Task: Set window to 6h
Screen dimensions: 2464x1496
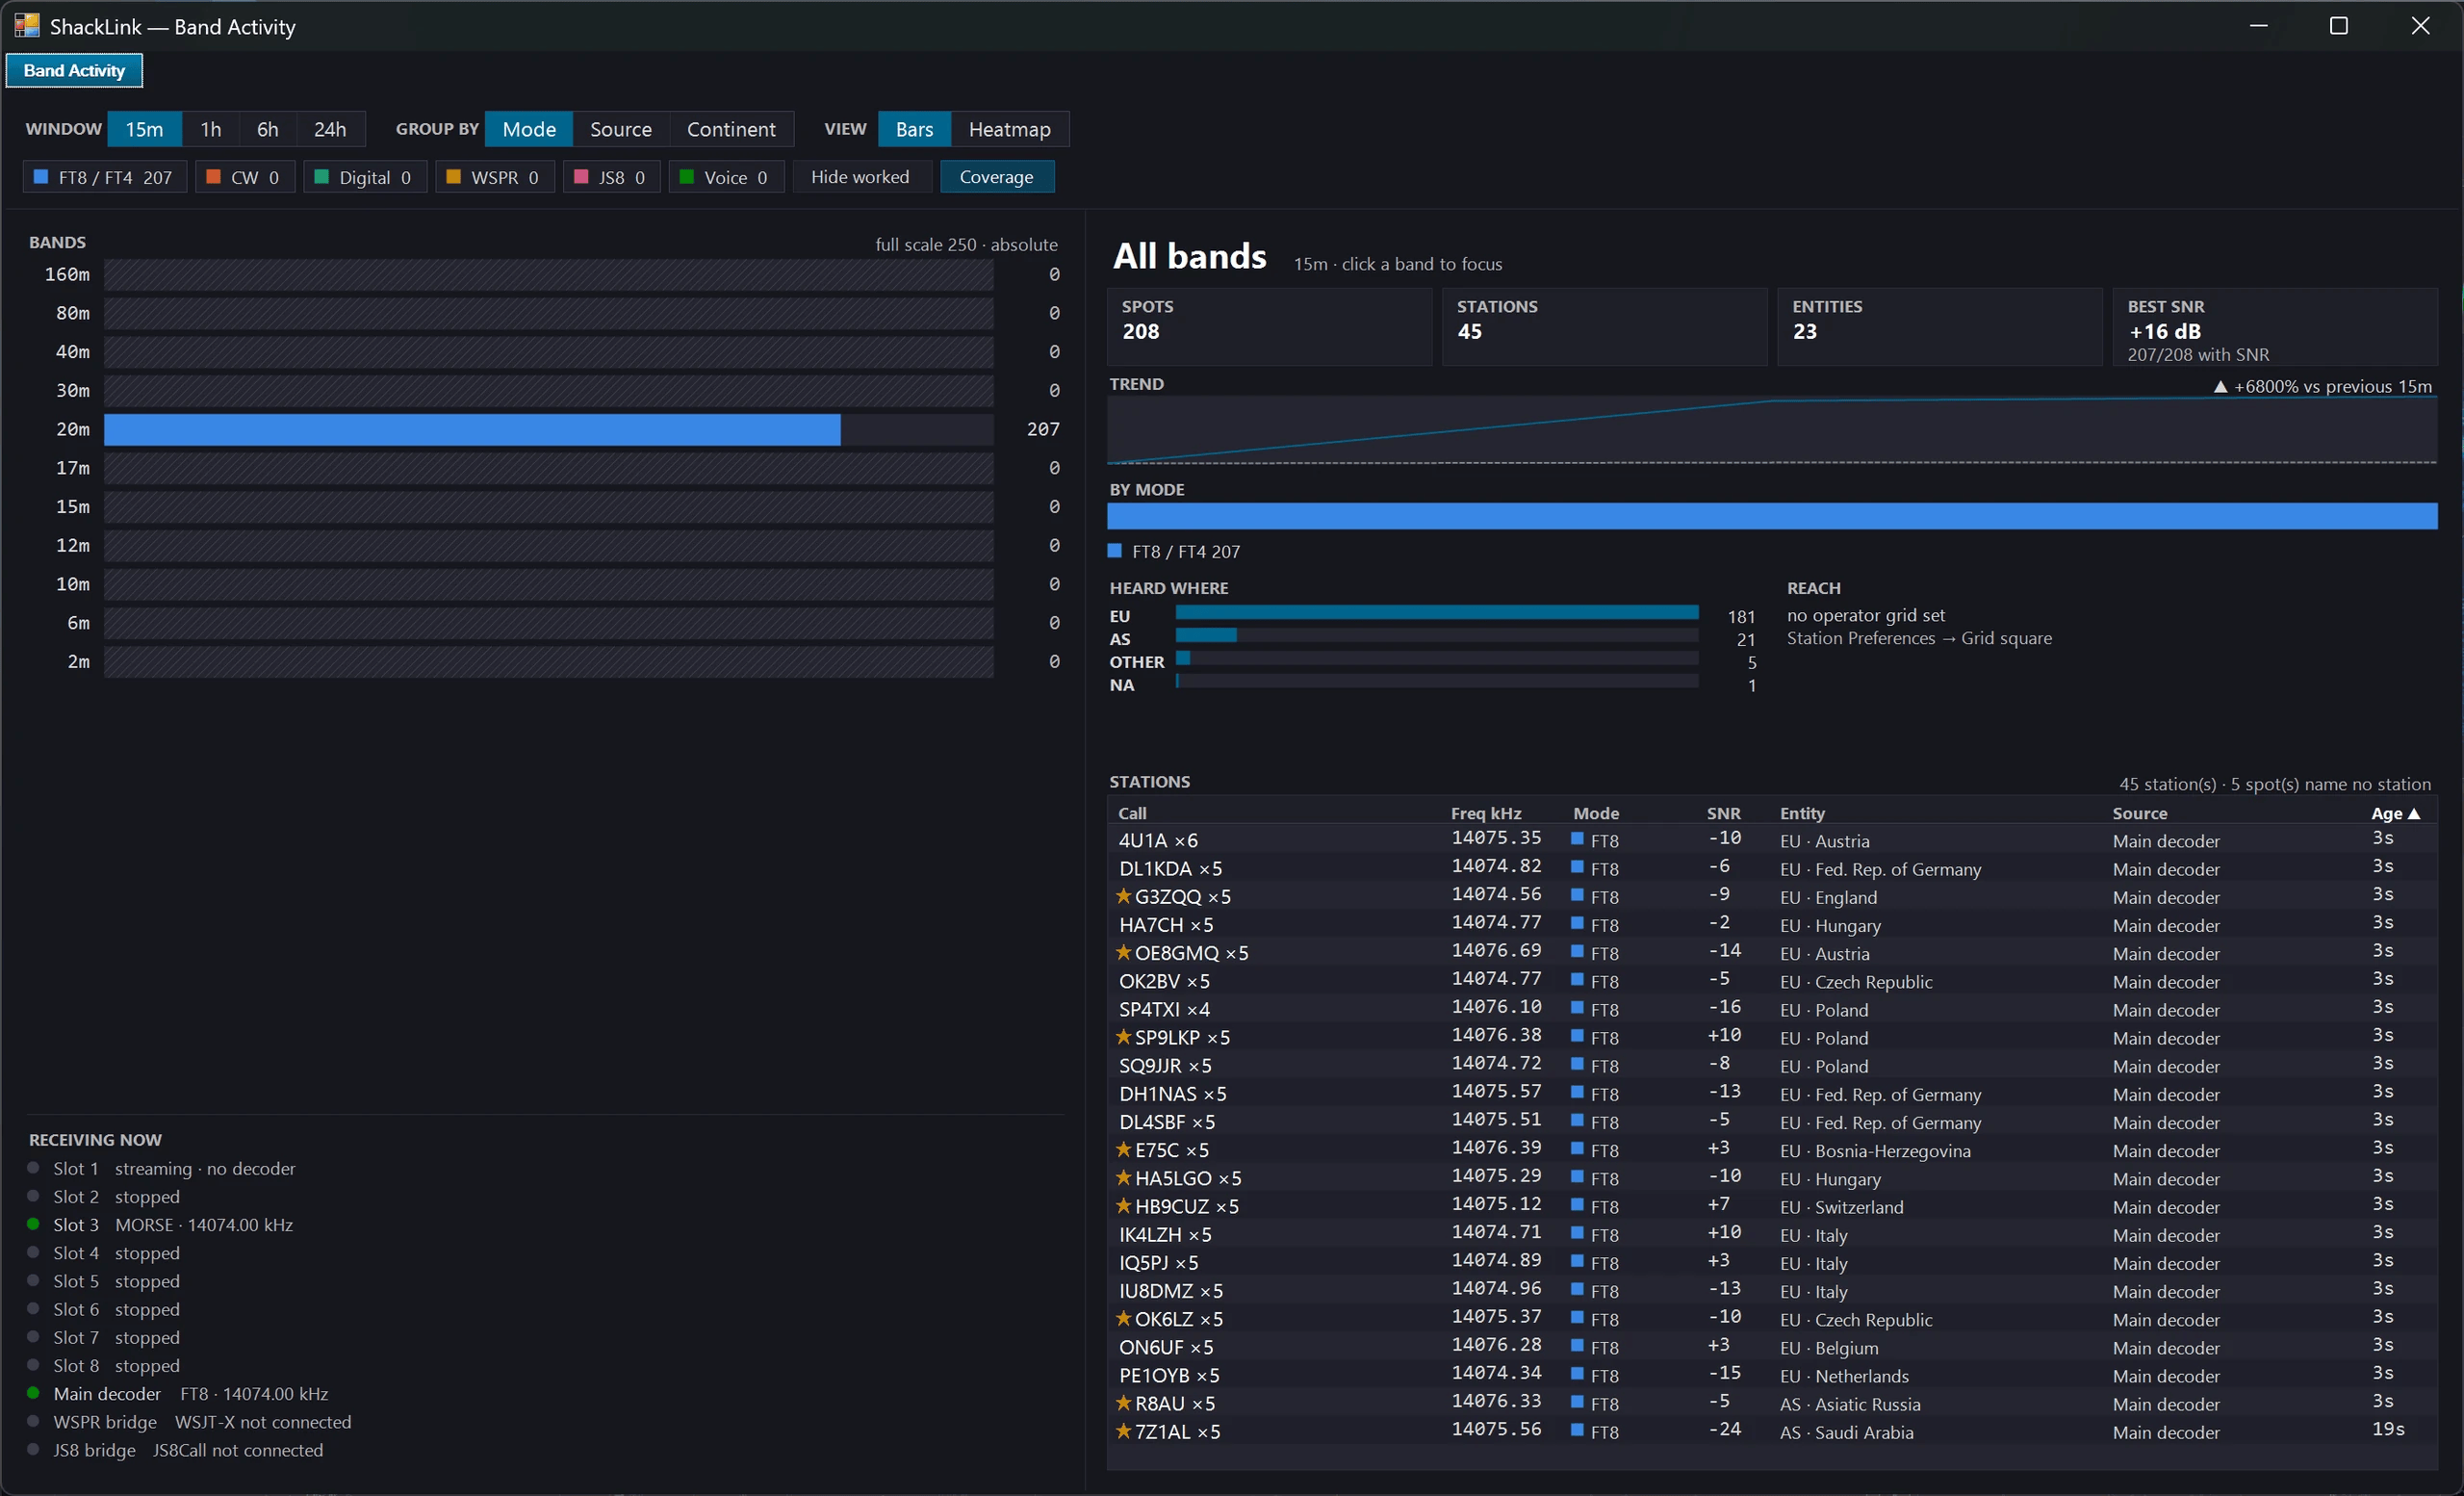Action: point(268,129)
